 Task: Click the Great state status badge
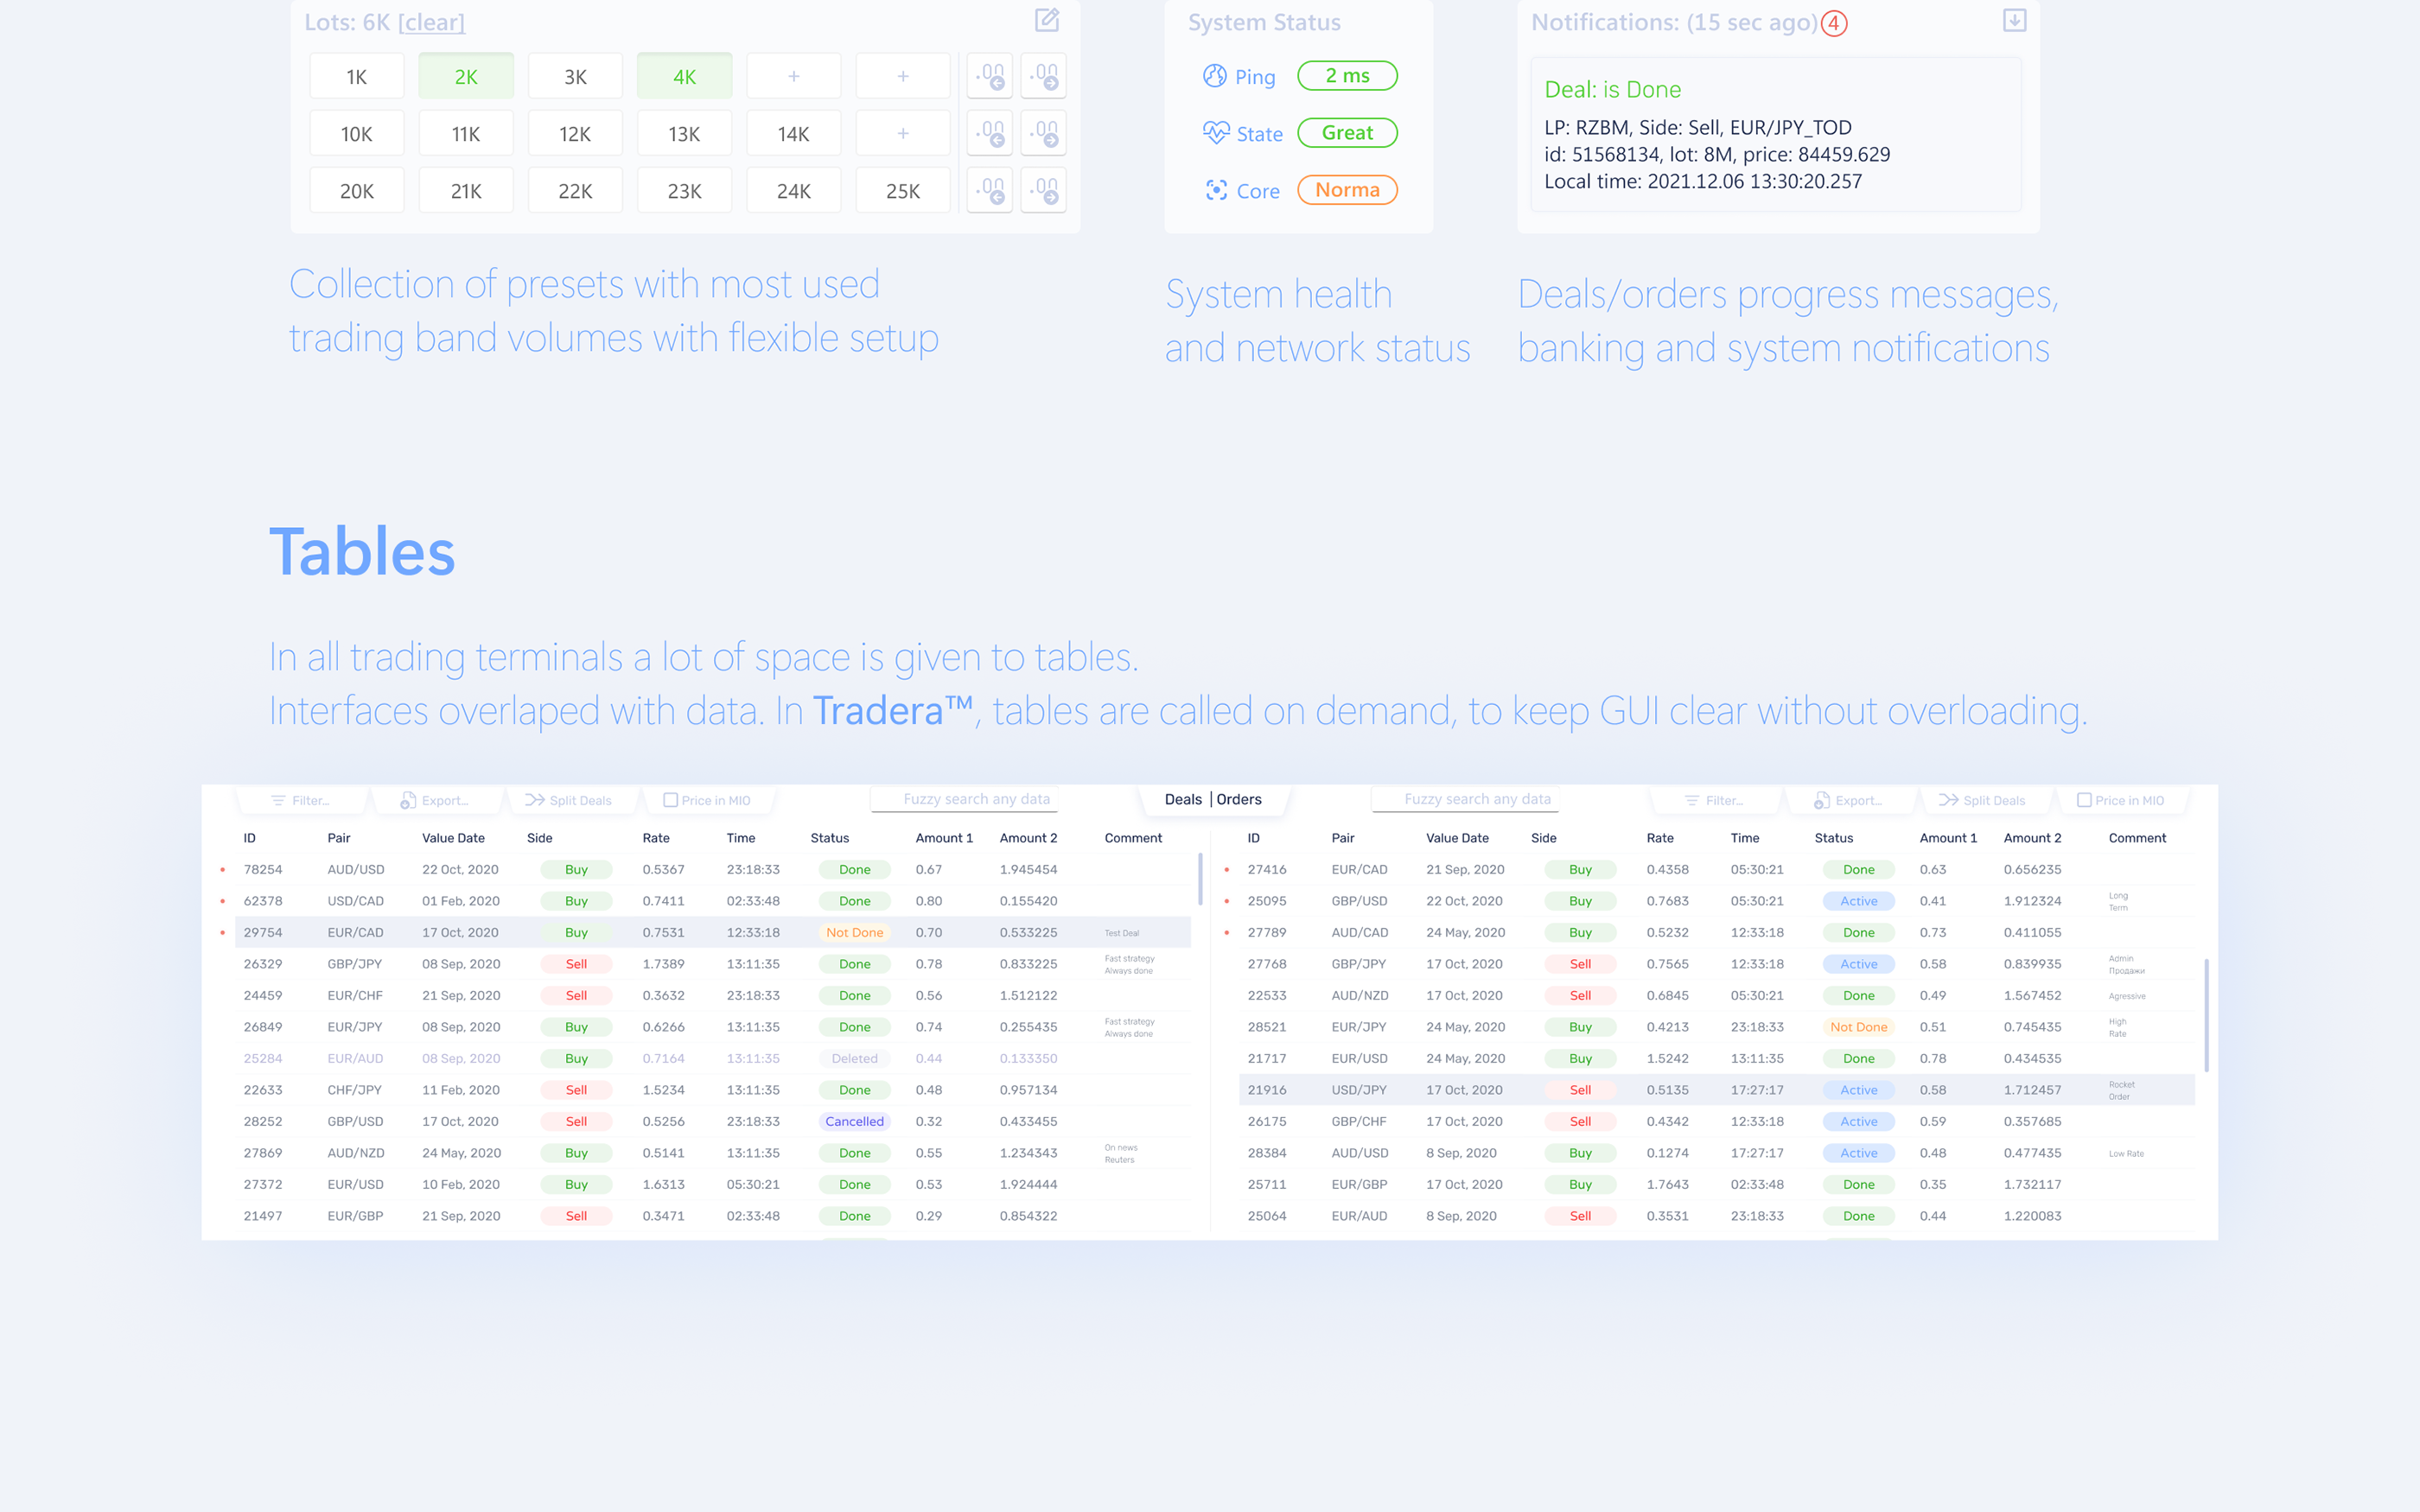[x=1347, y=132]
